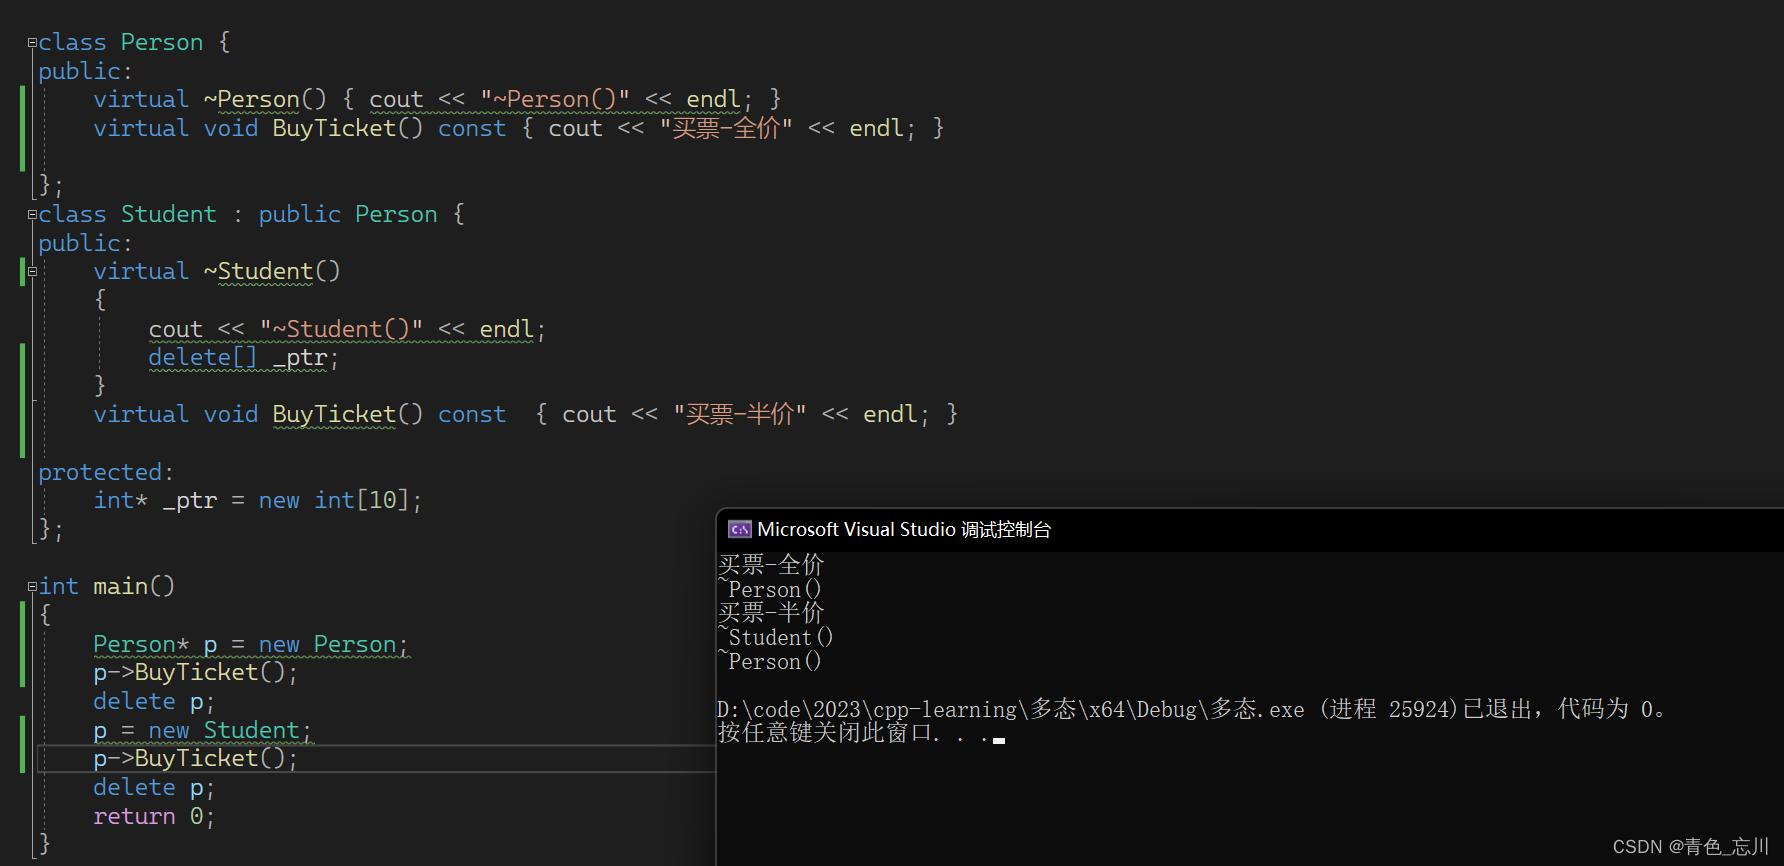Viewport: 1784px width, 866px height.
Task: Click the Student BuyTicket "买票-半价" string
Action: tap(740, 415)
